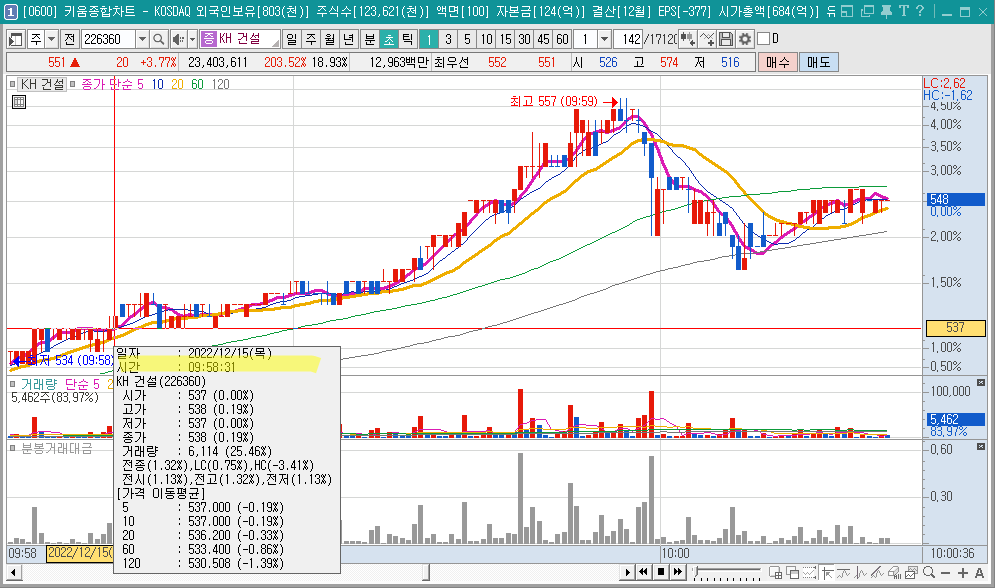Click the add candlestick chart icon
This screenshot has width=995, height=588.
tap(687, 39)
